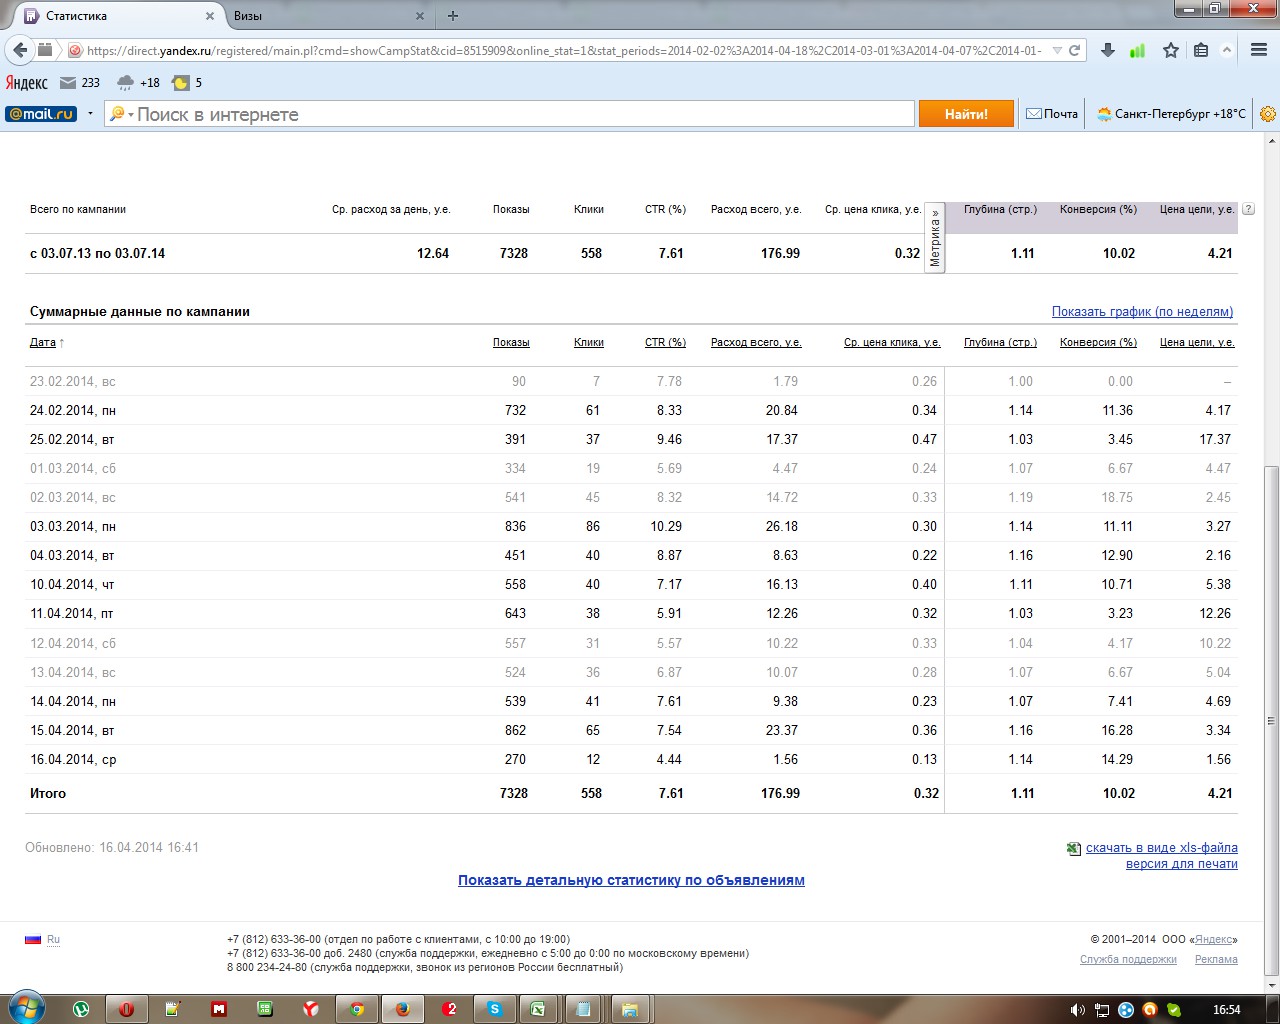This screenshot has width=1280, height=1024.
Task: Sort by Конверсия (%) column header
Action: coord(1098,343)
